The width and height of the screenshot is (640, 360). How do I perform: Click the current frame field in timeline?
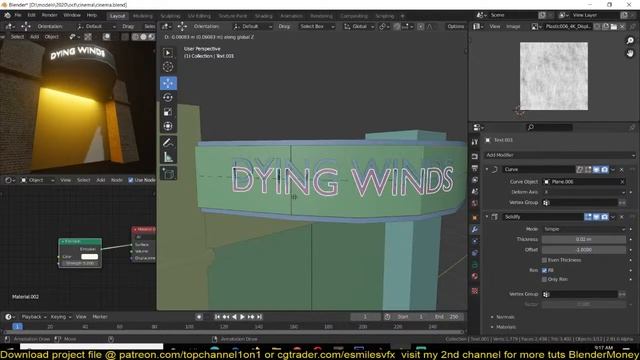[365, 317]
